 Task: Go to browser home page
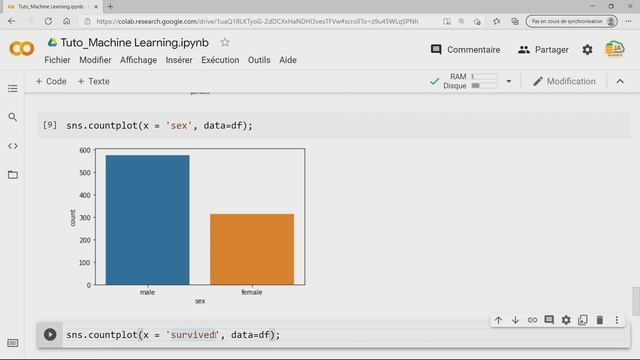tap(67, 21)
